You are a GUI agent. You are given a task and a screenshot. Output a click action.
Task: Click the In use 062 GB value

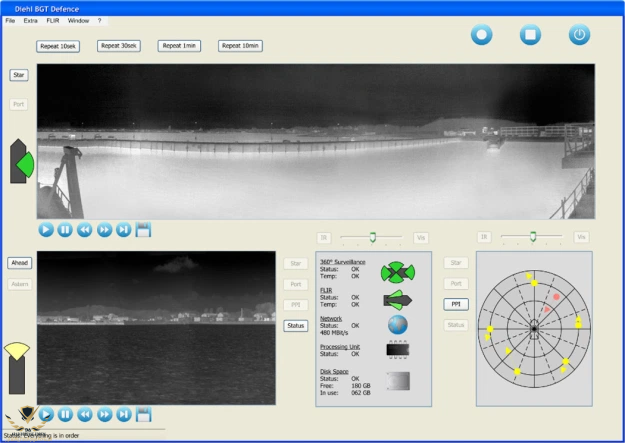click(361, 393)
